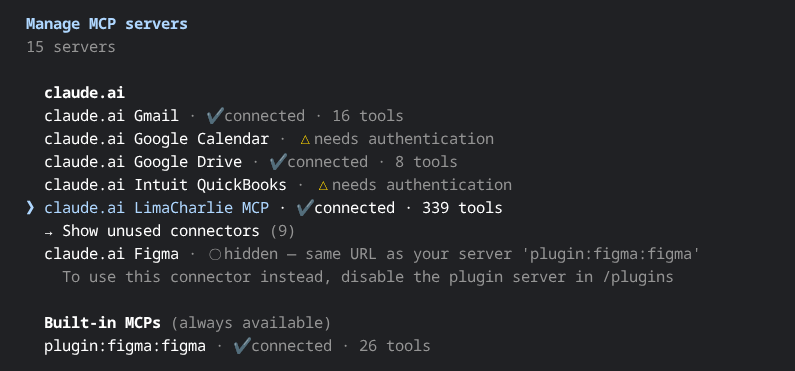Click the '8 tools' count on Google Drive row

(426, 162)
